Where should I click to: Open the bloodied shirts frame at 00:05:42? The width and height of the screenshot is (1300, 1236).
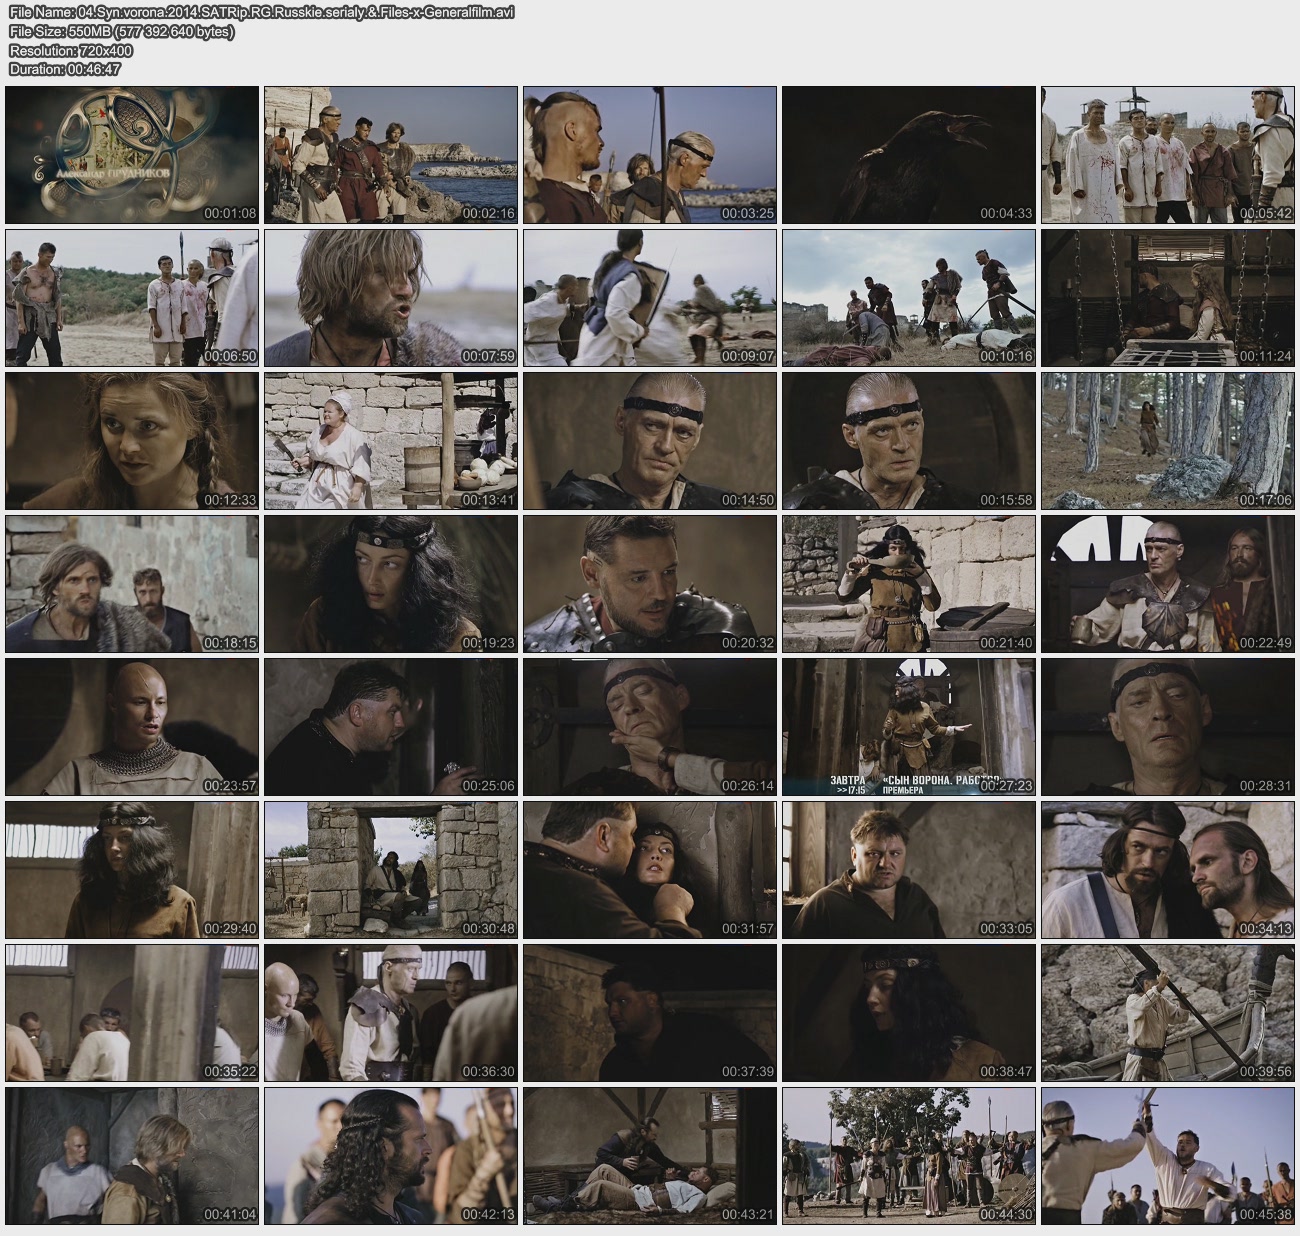tap(1167, 155)
